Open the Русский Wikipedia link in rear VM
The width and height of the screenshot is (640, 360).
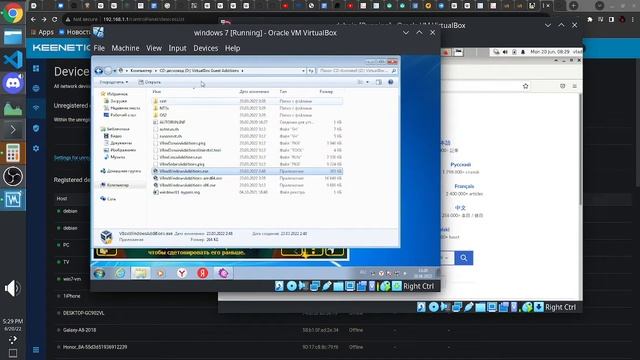461,164
